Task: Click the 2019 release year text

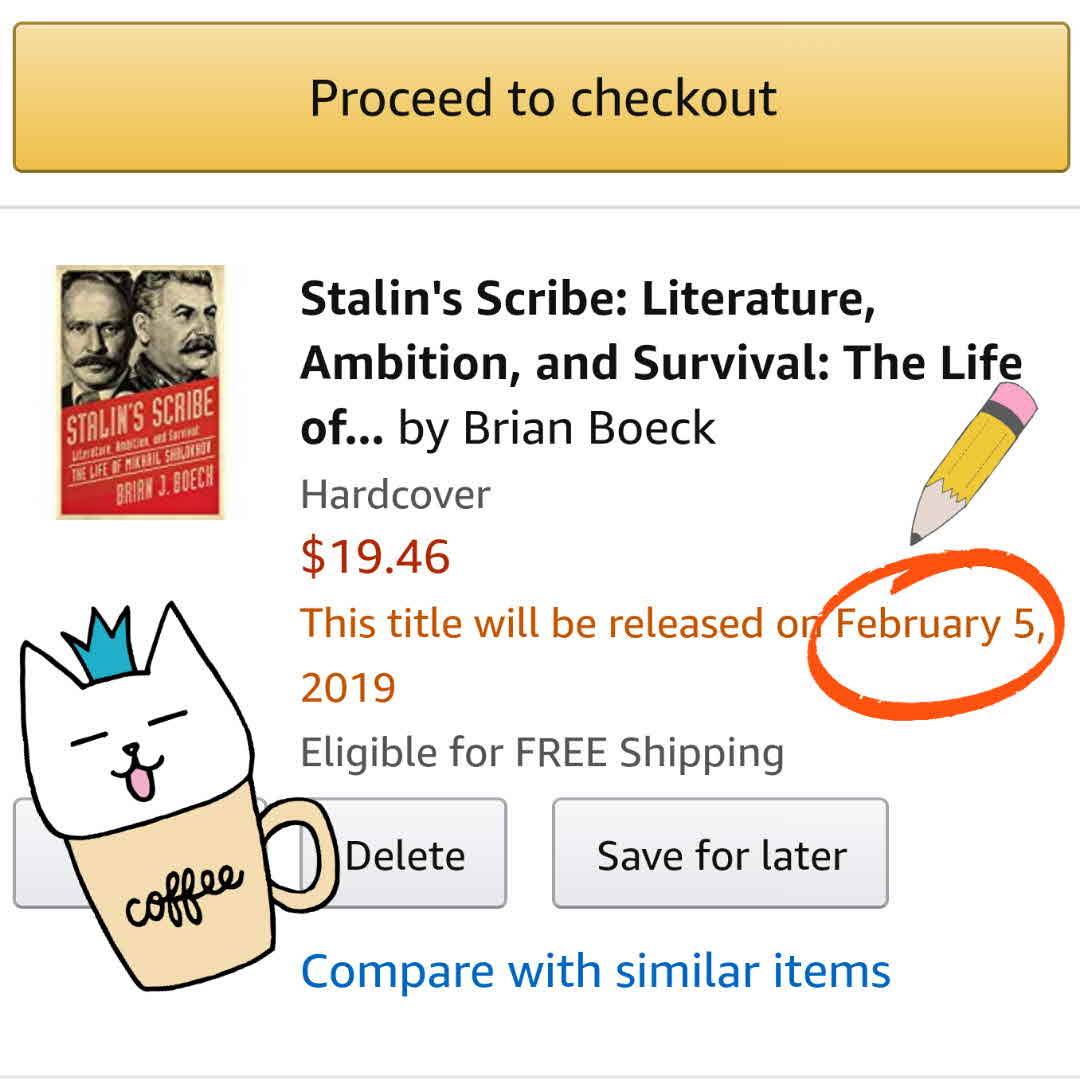Action: [x=347, y=687]
